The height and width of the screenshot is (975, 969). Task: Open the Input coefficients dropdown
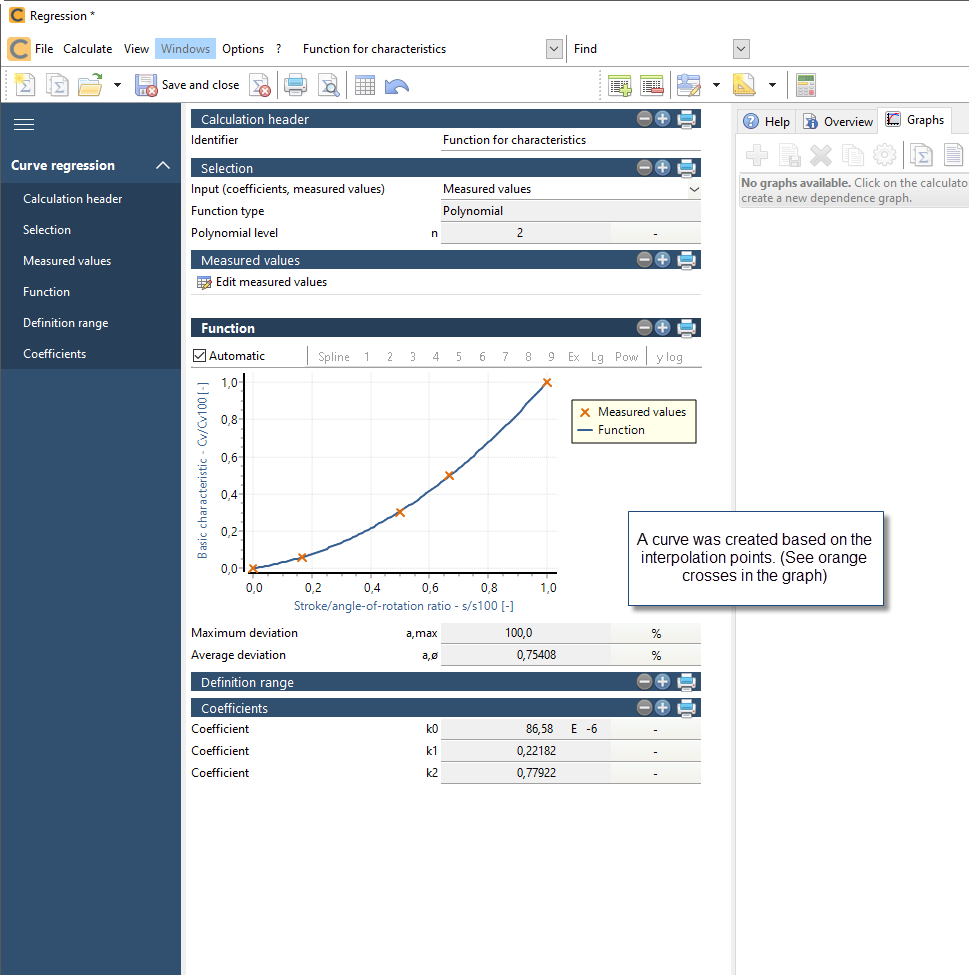click(x=693, y=189)
